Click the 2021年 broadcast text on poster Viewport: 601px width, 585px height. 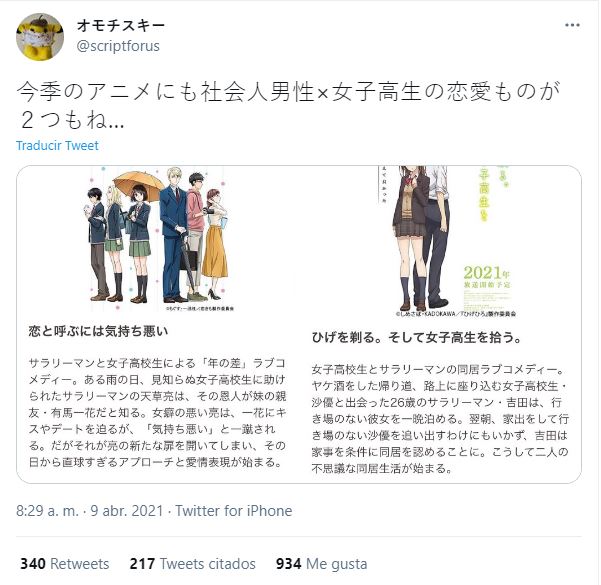point(487,277)
